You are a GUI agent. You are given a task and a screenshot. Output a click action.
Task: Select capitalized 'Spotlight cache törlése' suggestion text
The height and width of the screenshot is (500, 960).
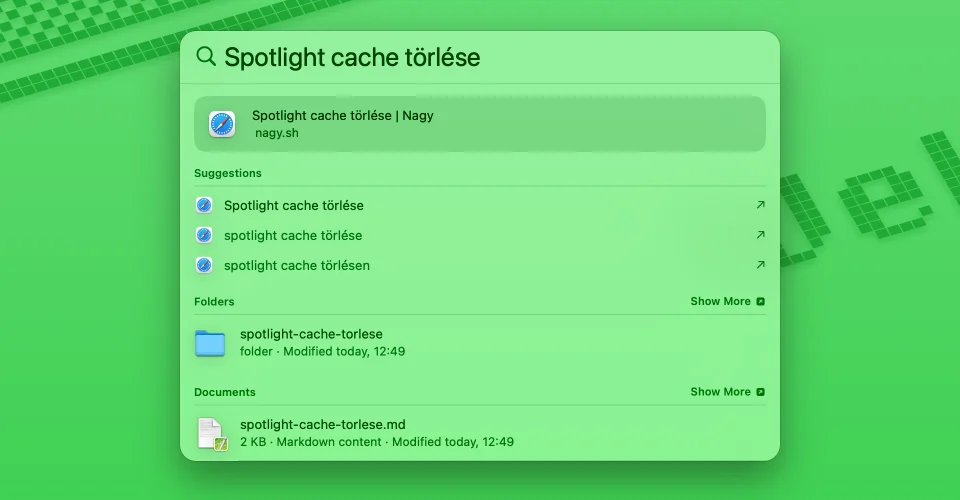click(x=293, y=205)
